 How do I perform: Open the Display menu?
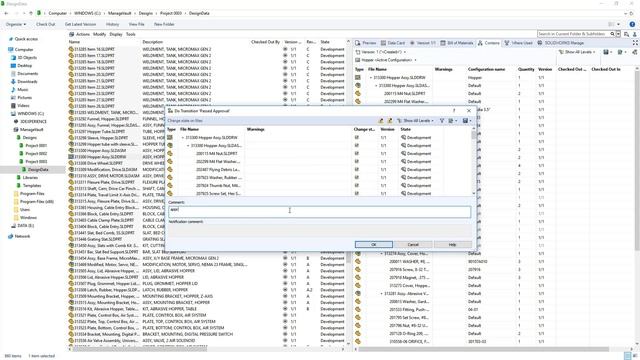[x=116, y=34]
